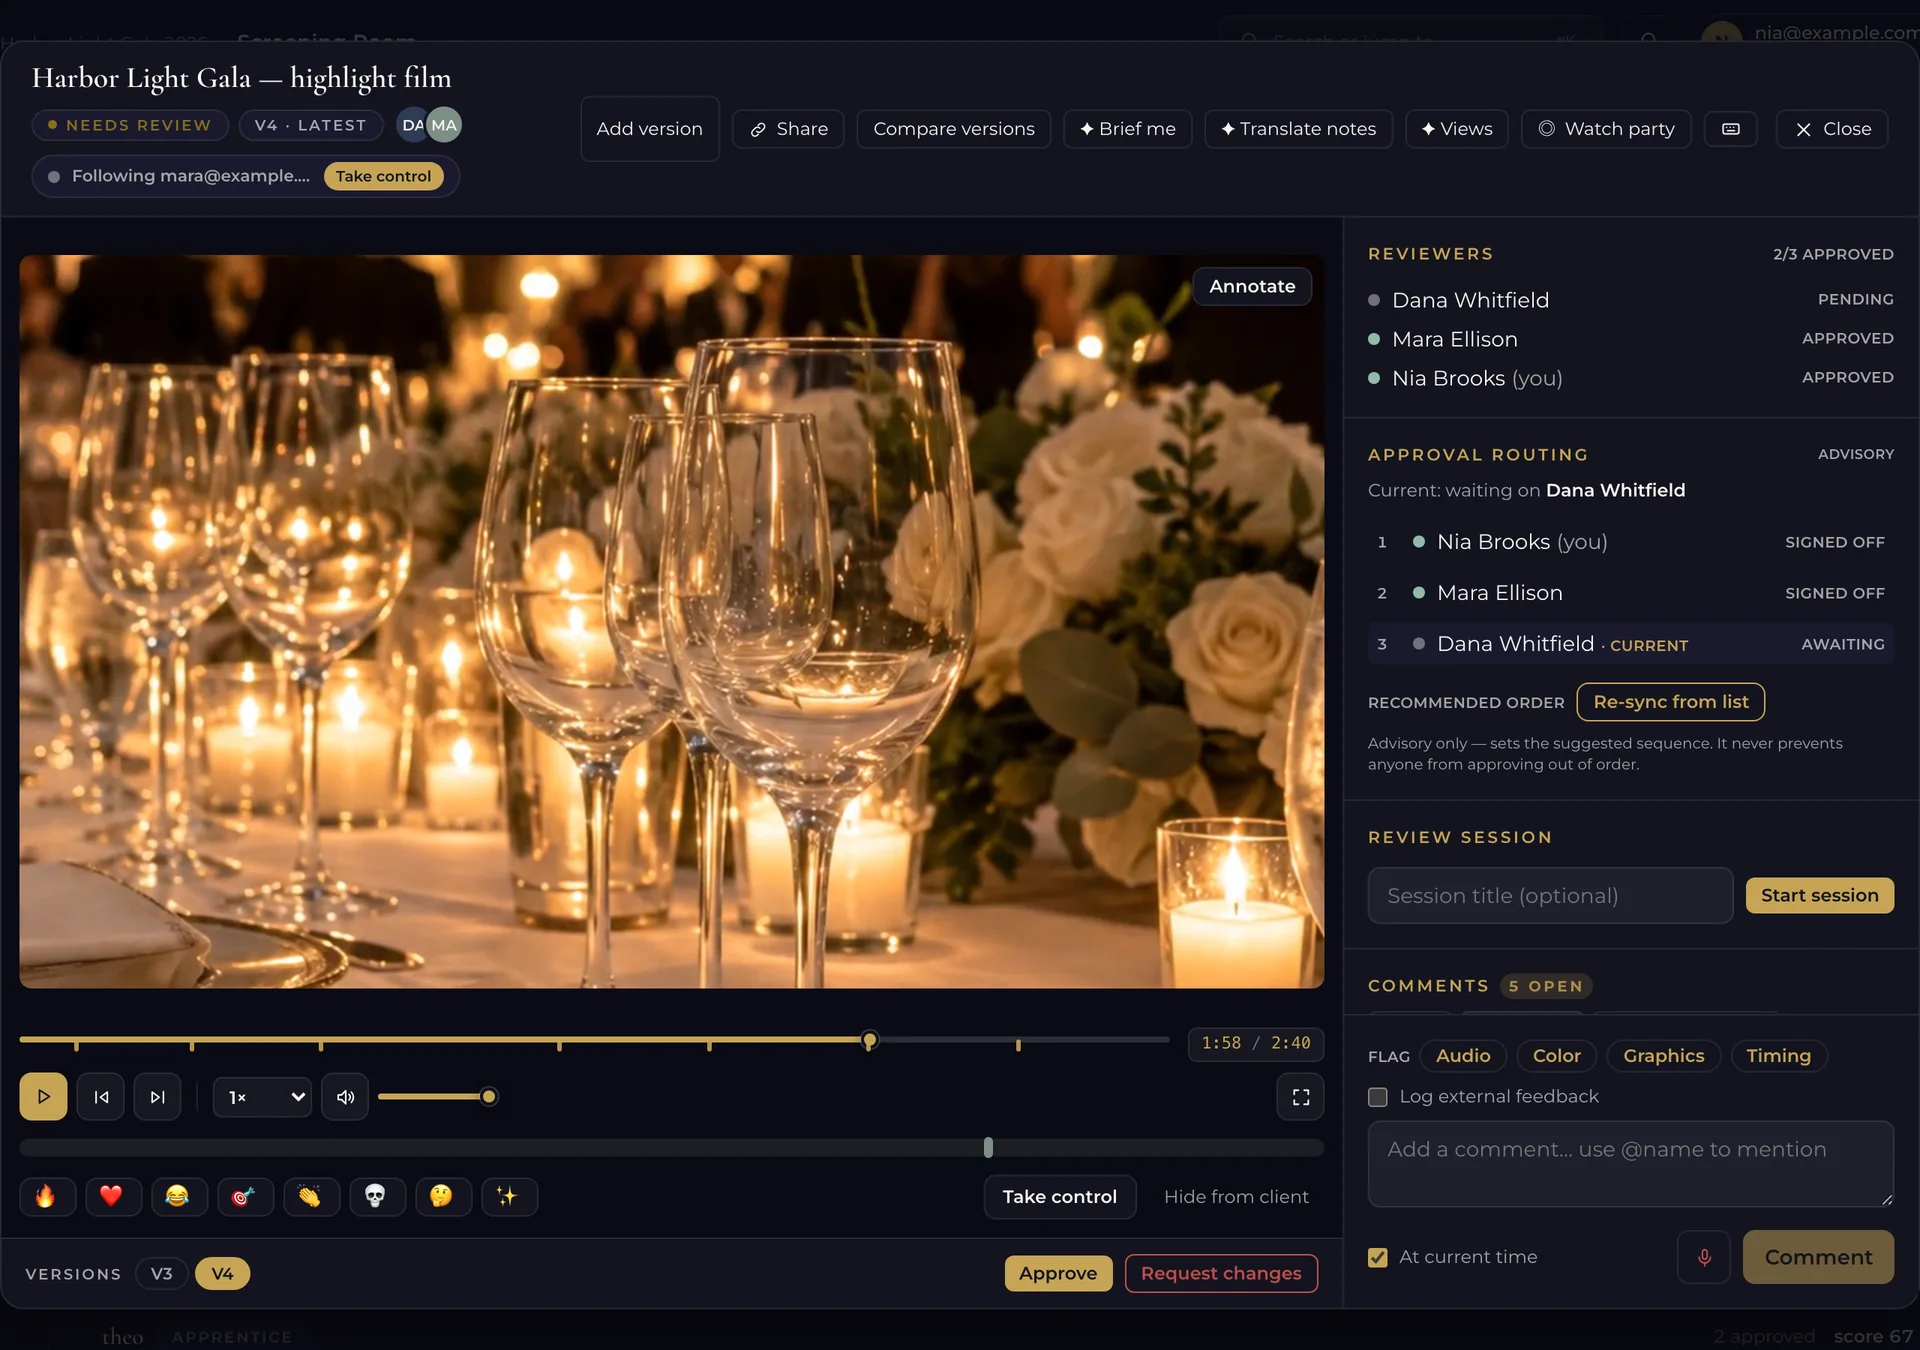Open the 1× playback speed dropdown

pos(263,1097)
